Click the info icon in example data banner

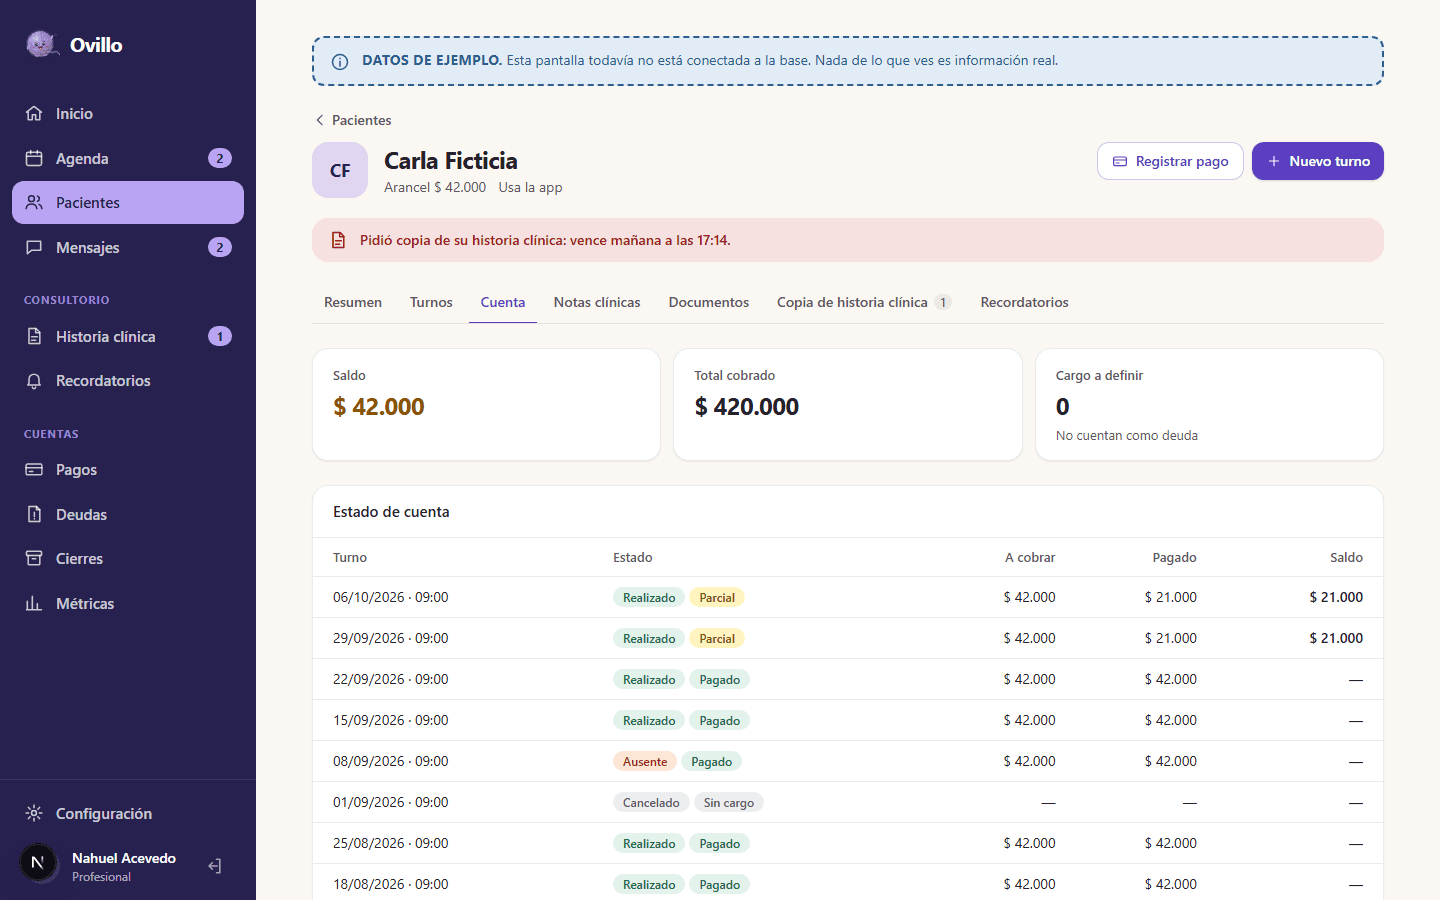340,61
